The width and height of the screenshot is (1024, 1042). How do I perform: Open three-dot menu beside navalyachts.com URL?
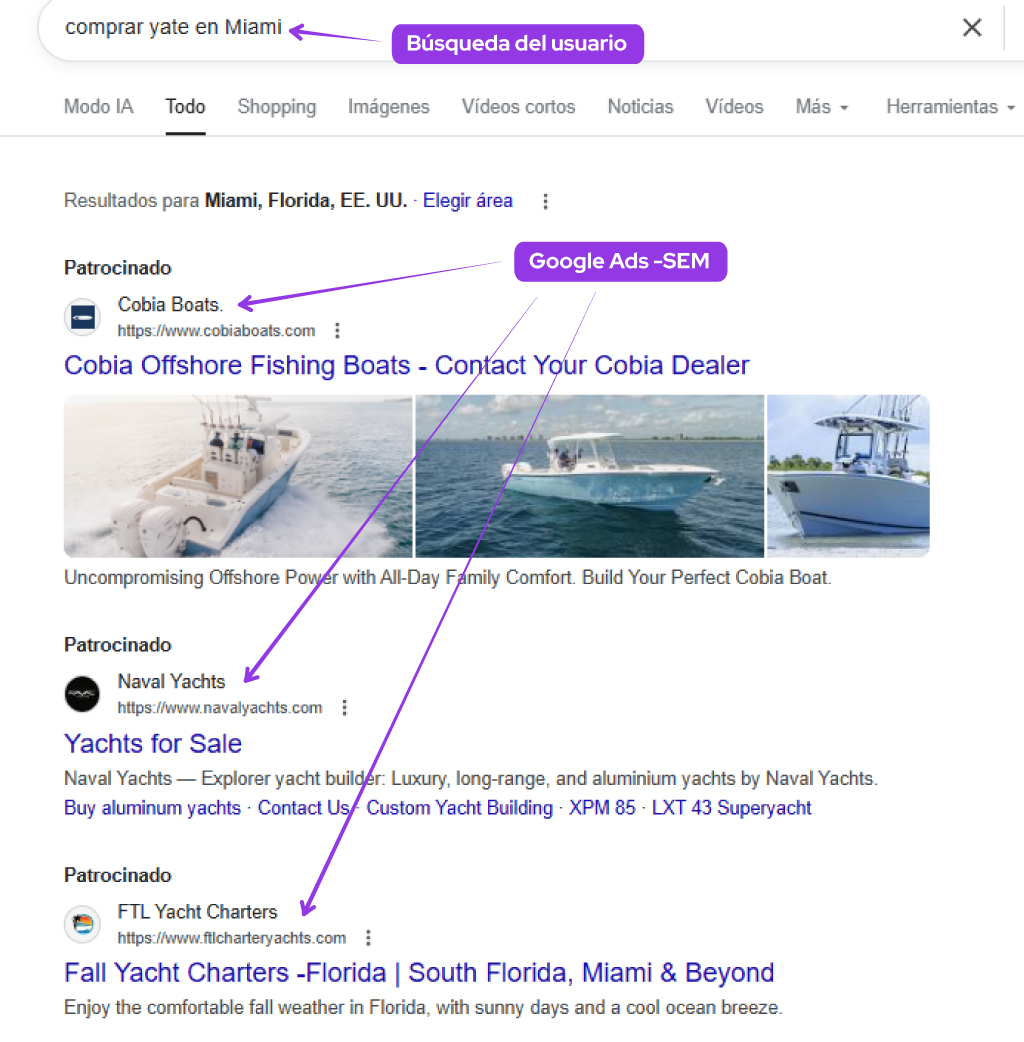point(345,708)
